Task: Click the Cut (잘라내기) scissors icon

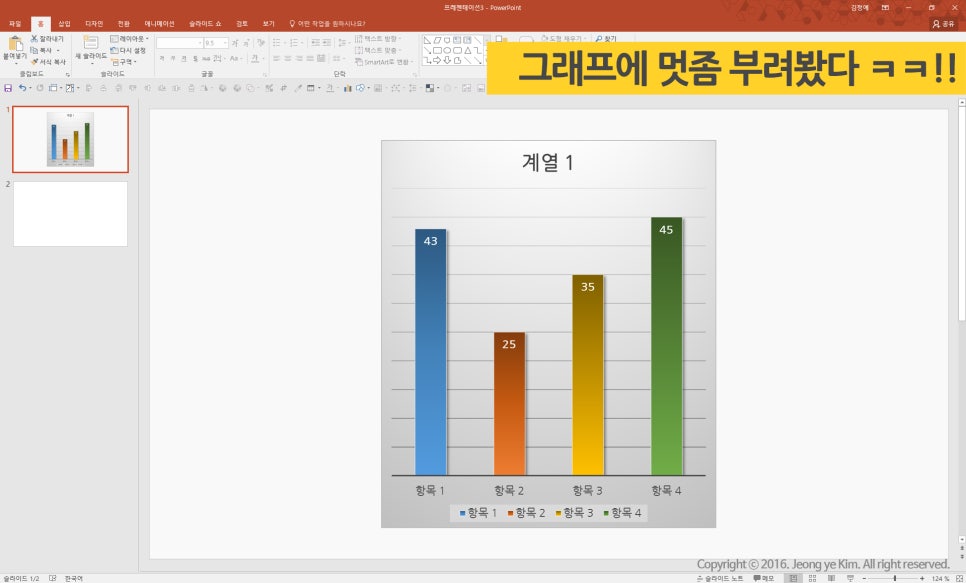Action: pos(34,39)
